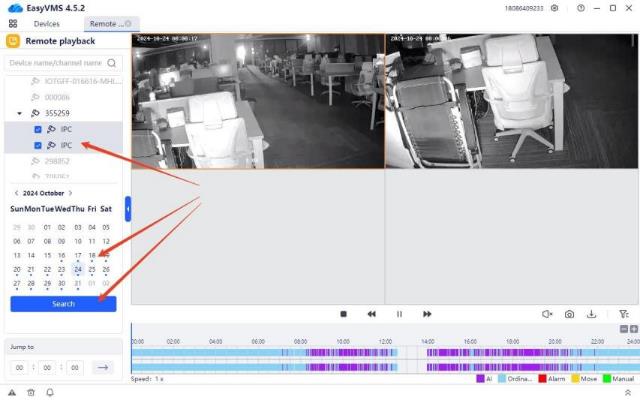Go to the previous month in calendar
Viewport: 640px width, 400px height.
point(16,193)
